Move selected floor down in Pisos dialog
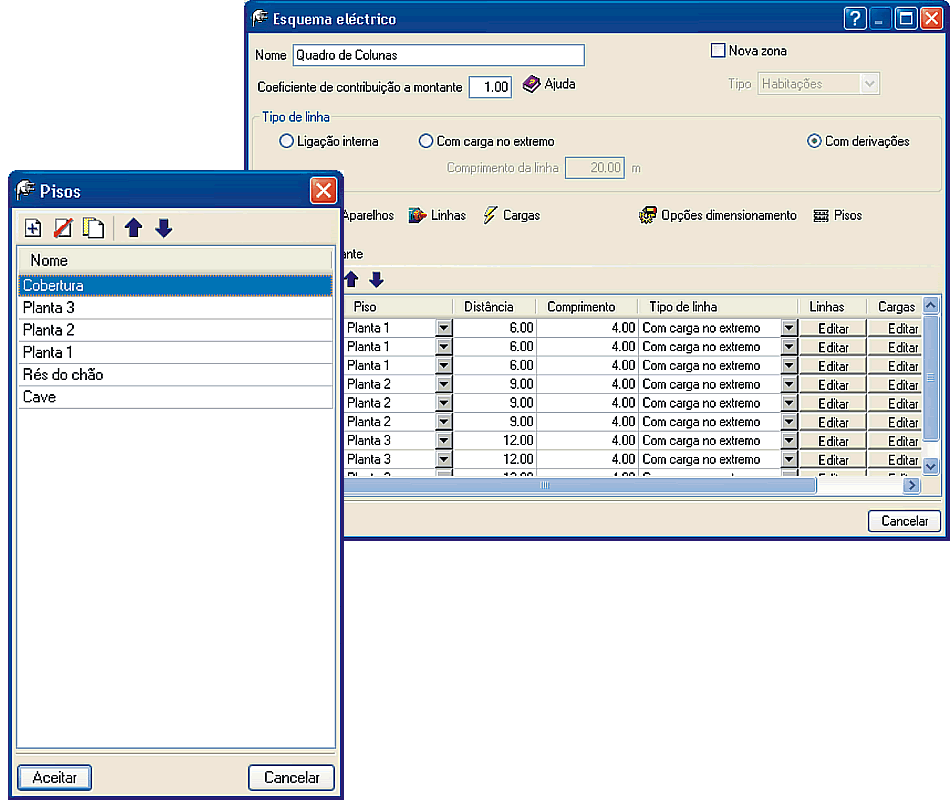 click(164, 228)
